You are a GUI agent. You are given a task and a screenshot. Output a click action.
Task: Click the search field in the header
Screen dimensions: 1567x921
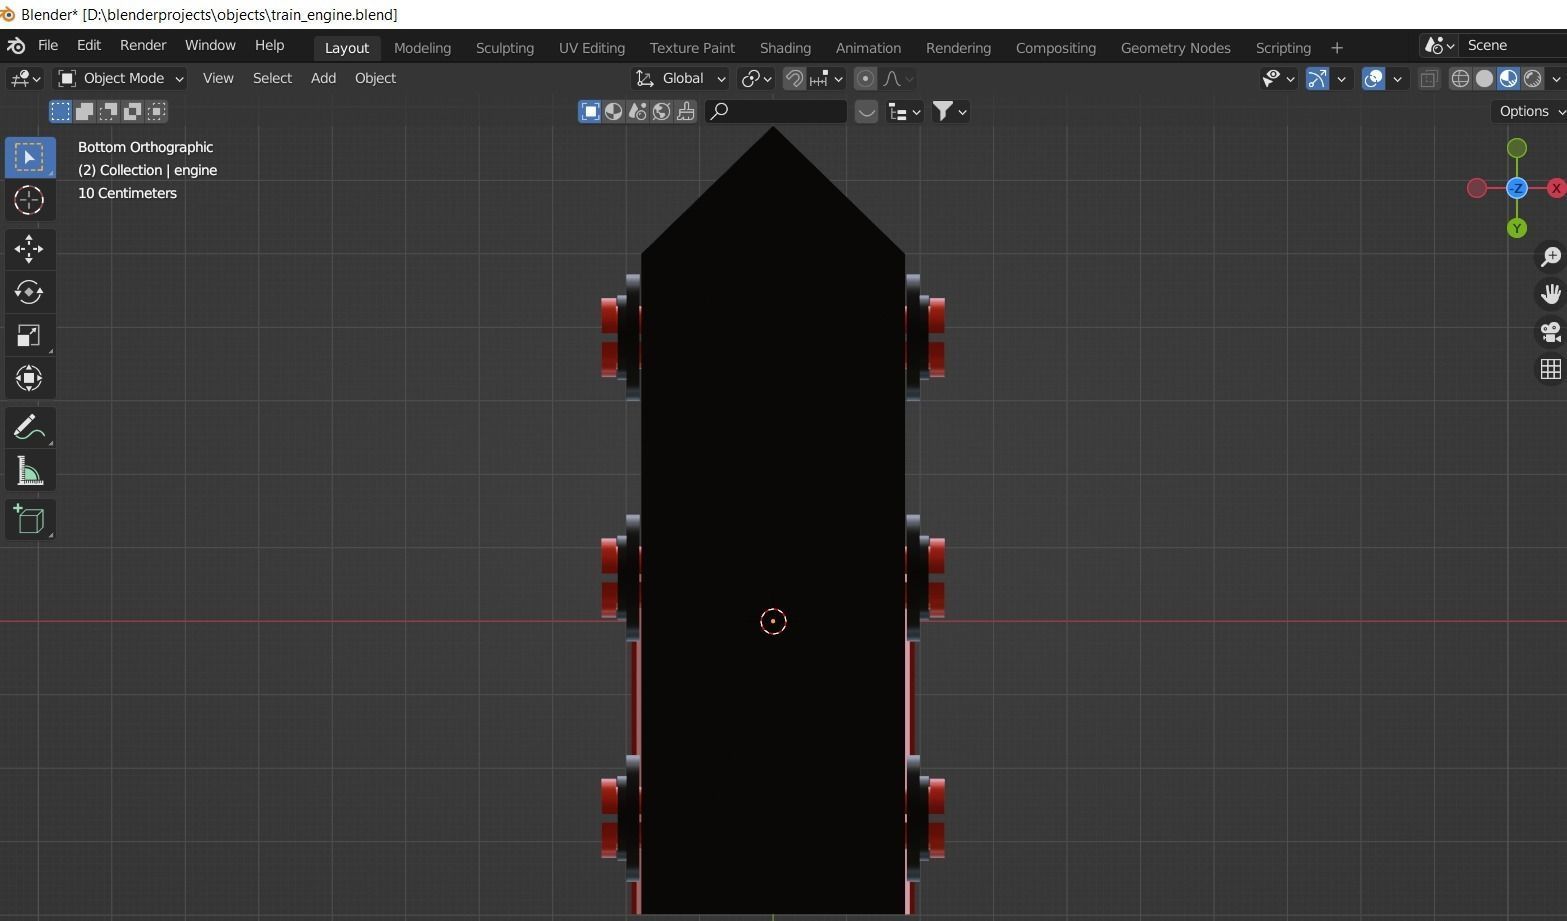pyautogui.click(x=776, y=111)
